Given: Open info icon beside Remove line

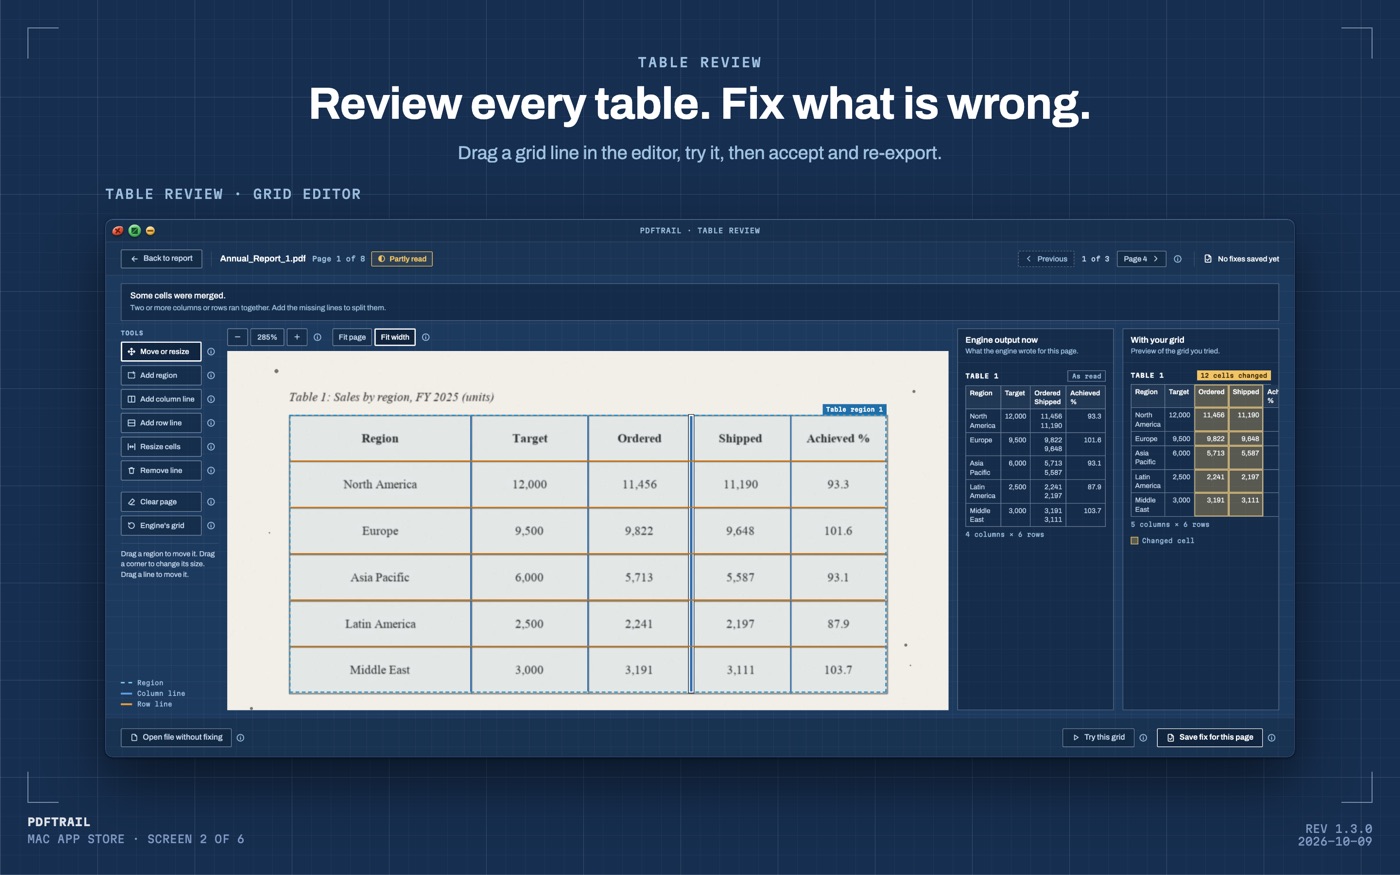Looking at the screenshot, I should (x=211, y=470).
